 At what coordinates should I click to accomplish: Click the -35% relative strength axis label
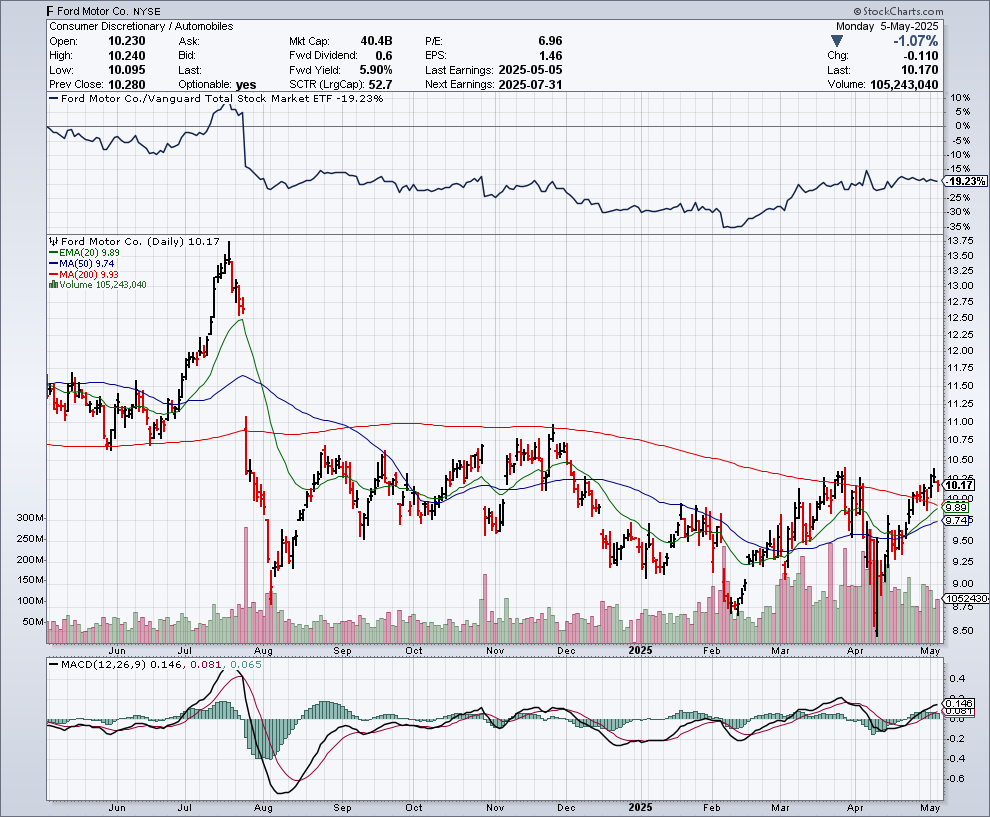[x=960, y=227]
